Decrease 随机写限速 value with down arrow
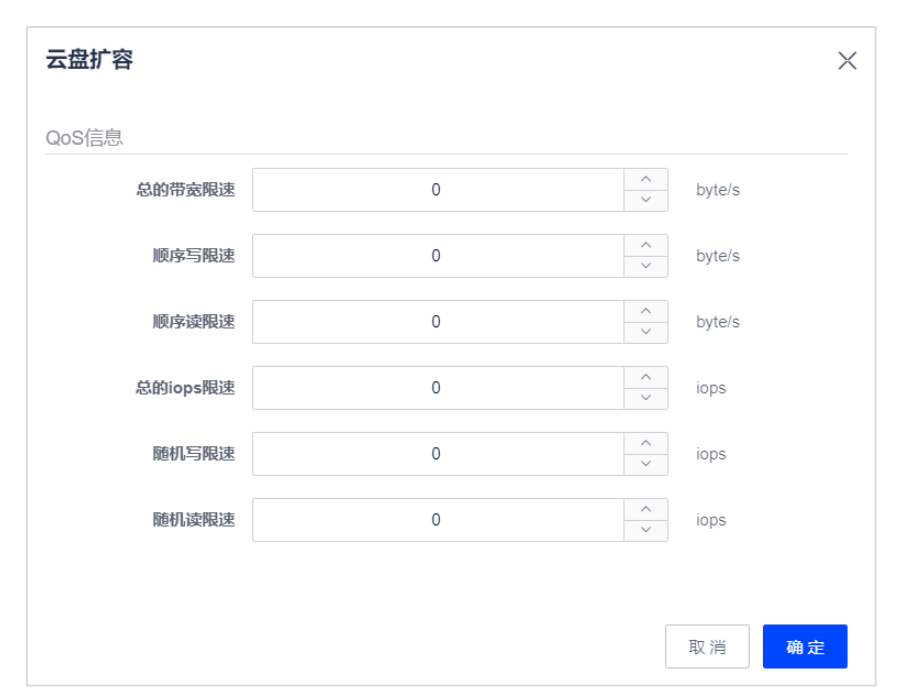The height and width of the screenshot is (692, 912). pyautogui.click(x=646, y=464)
